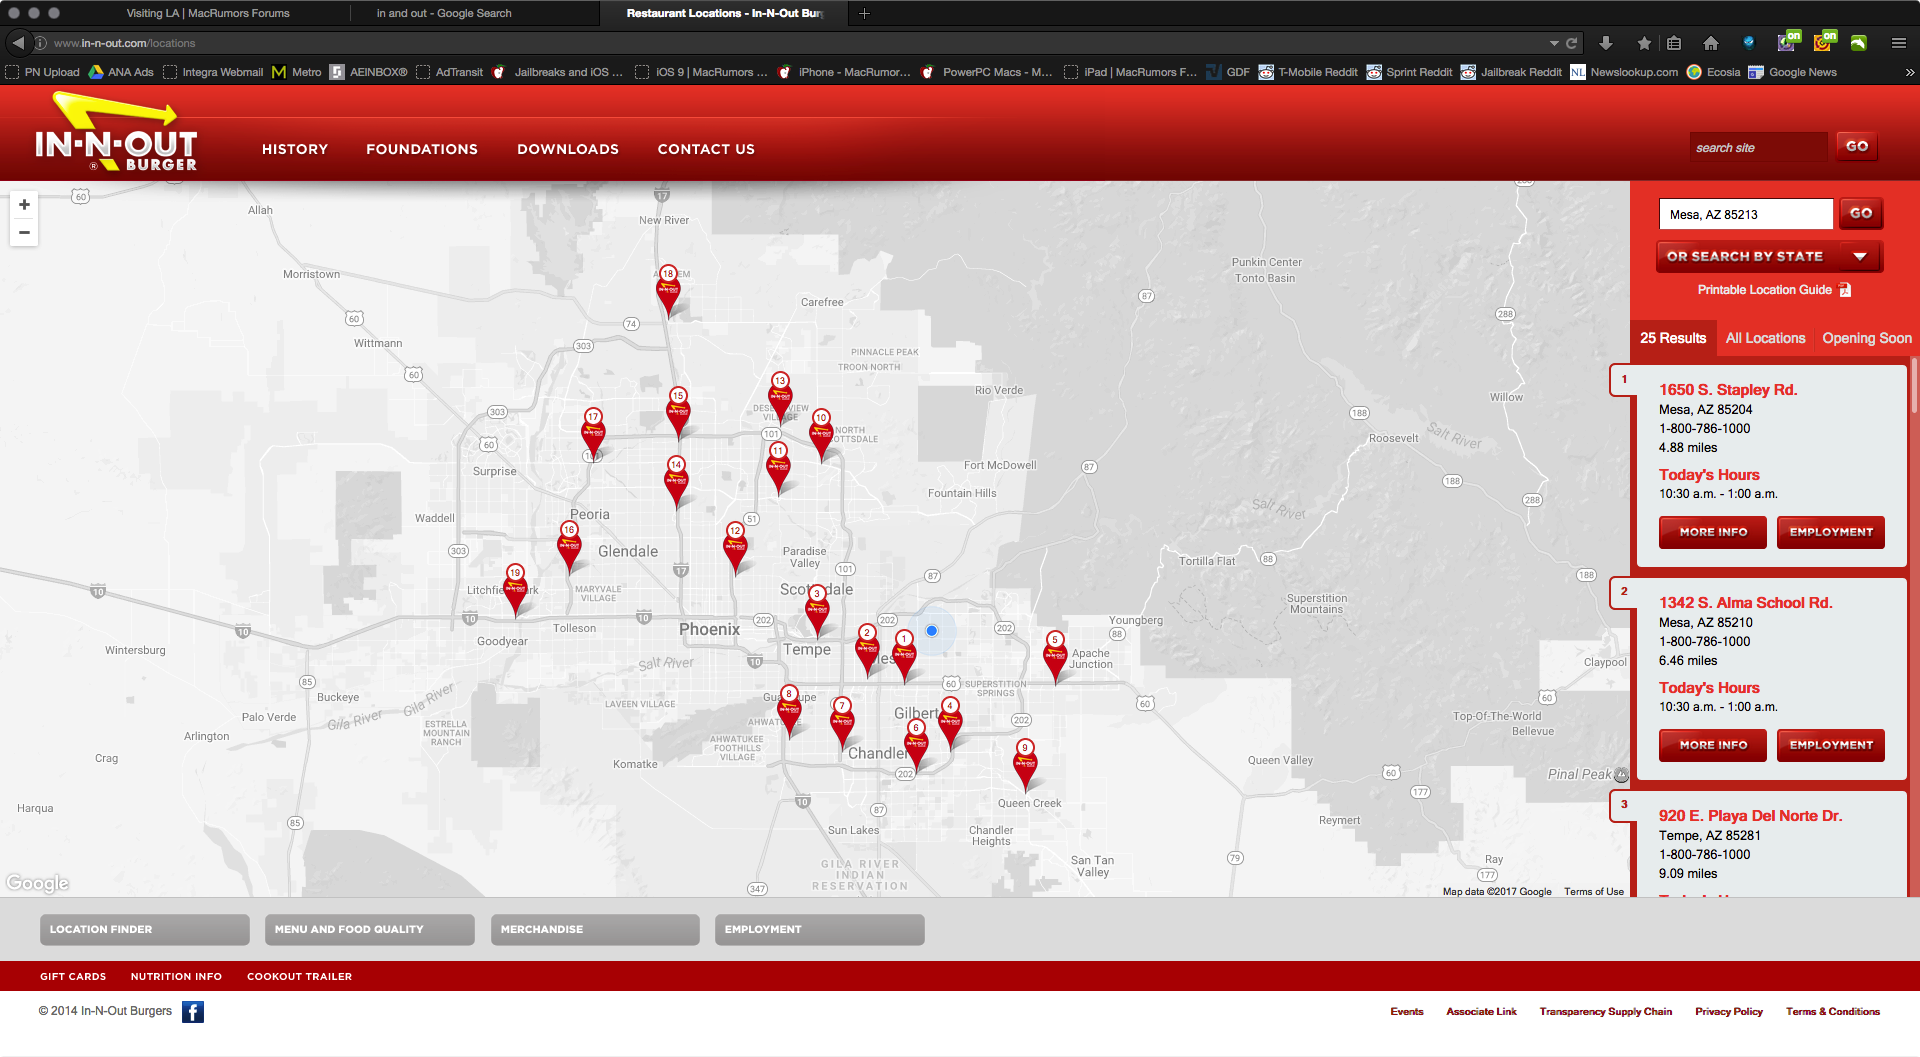Select map pin number 5 at Apache Junction

tap(1055, 656)
